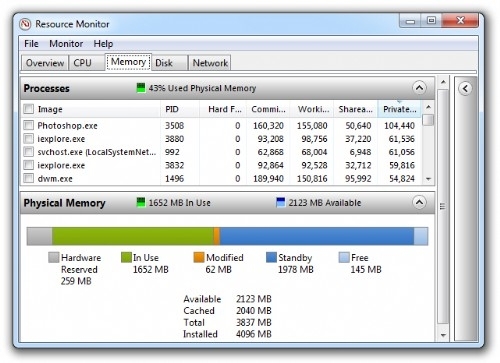The image size is (500, 363).
Task: Switch to the Overview tab
Action: coord(45,63)
